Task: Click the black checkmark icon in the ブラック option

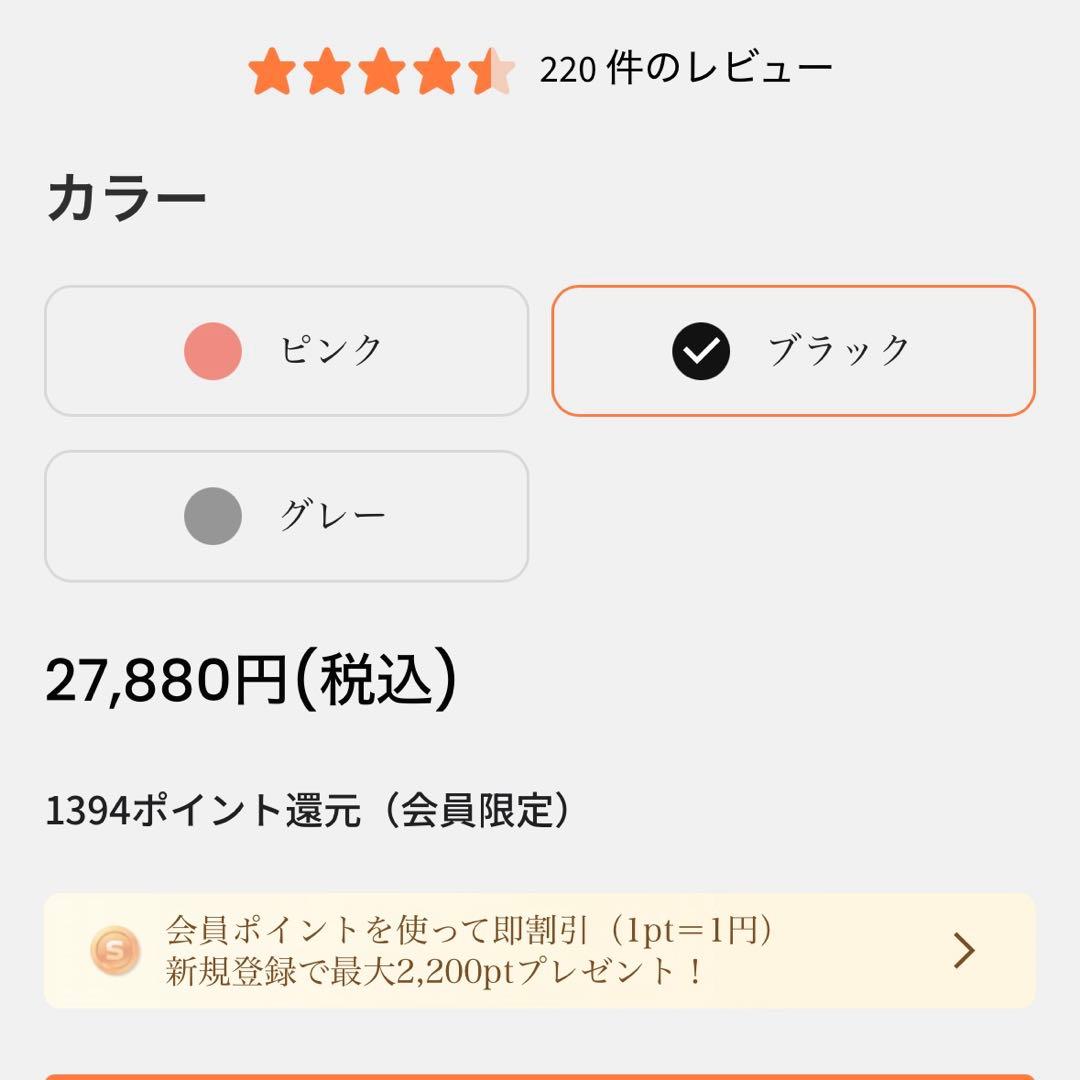Action: (x=702, y=352)
